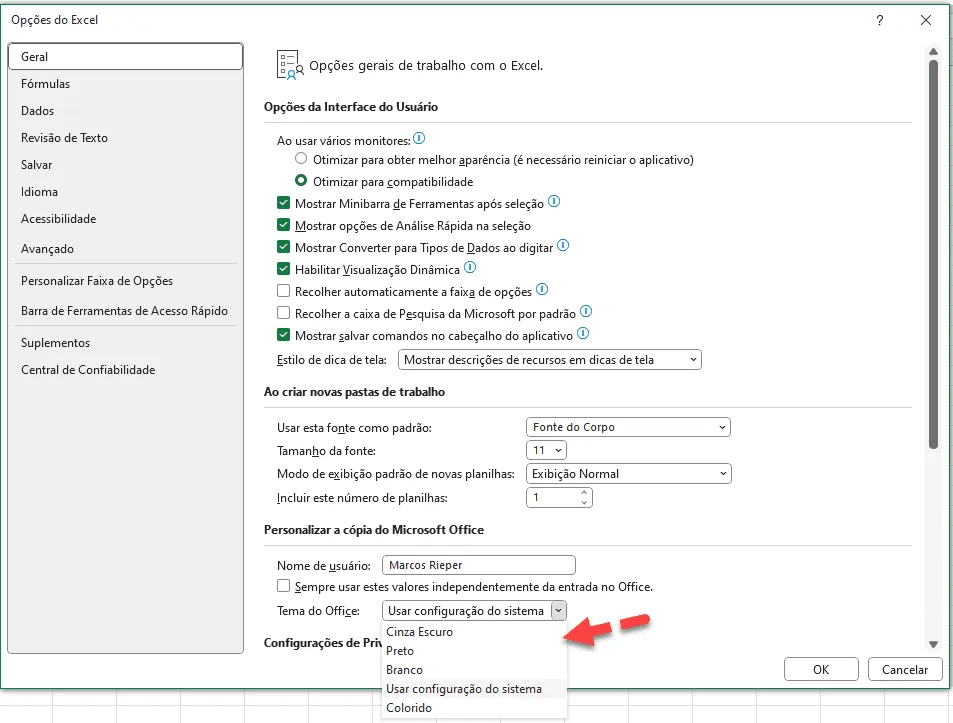Open the 'Estilo de dica de tela' dropdown
The width and height of the screenshot is (953, 723).
click(x=549, y=360)
